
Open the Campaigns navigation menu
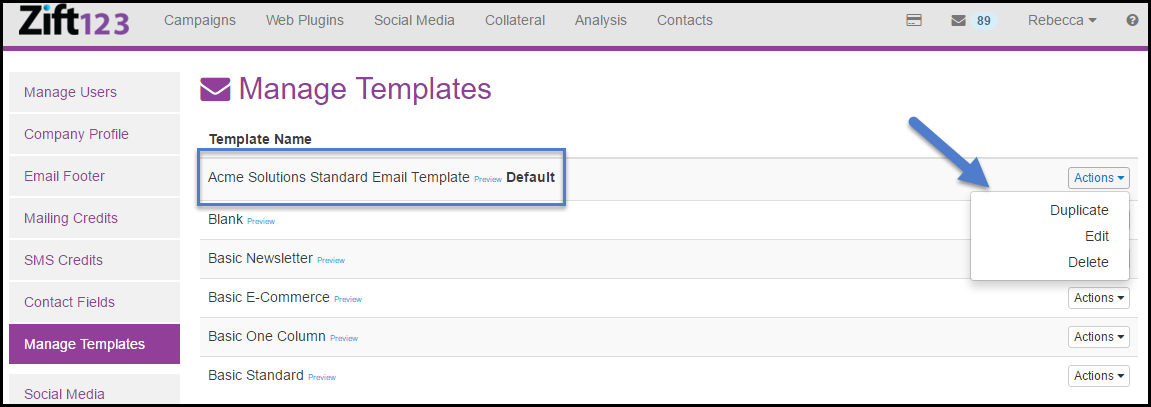click(x=200, y=20)
